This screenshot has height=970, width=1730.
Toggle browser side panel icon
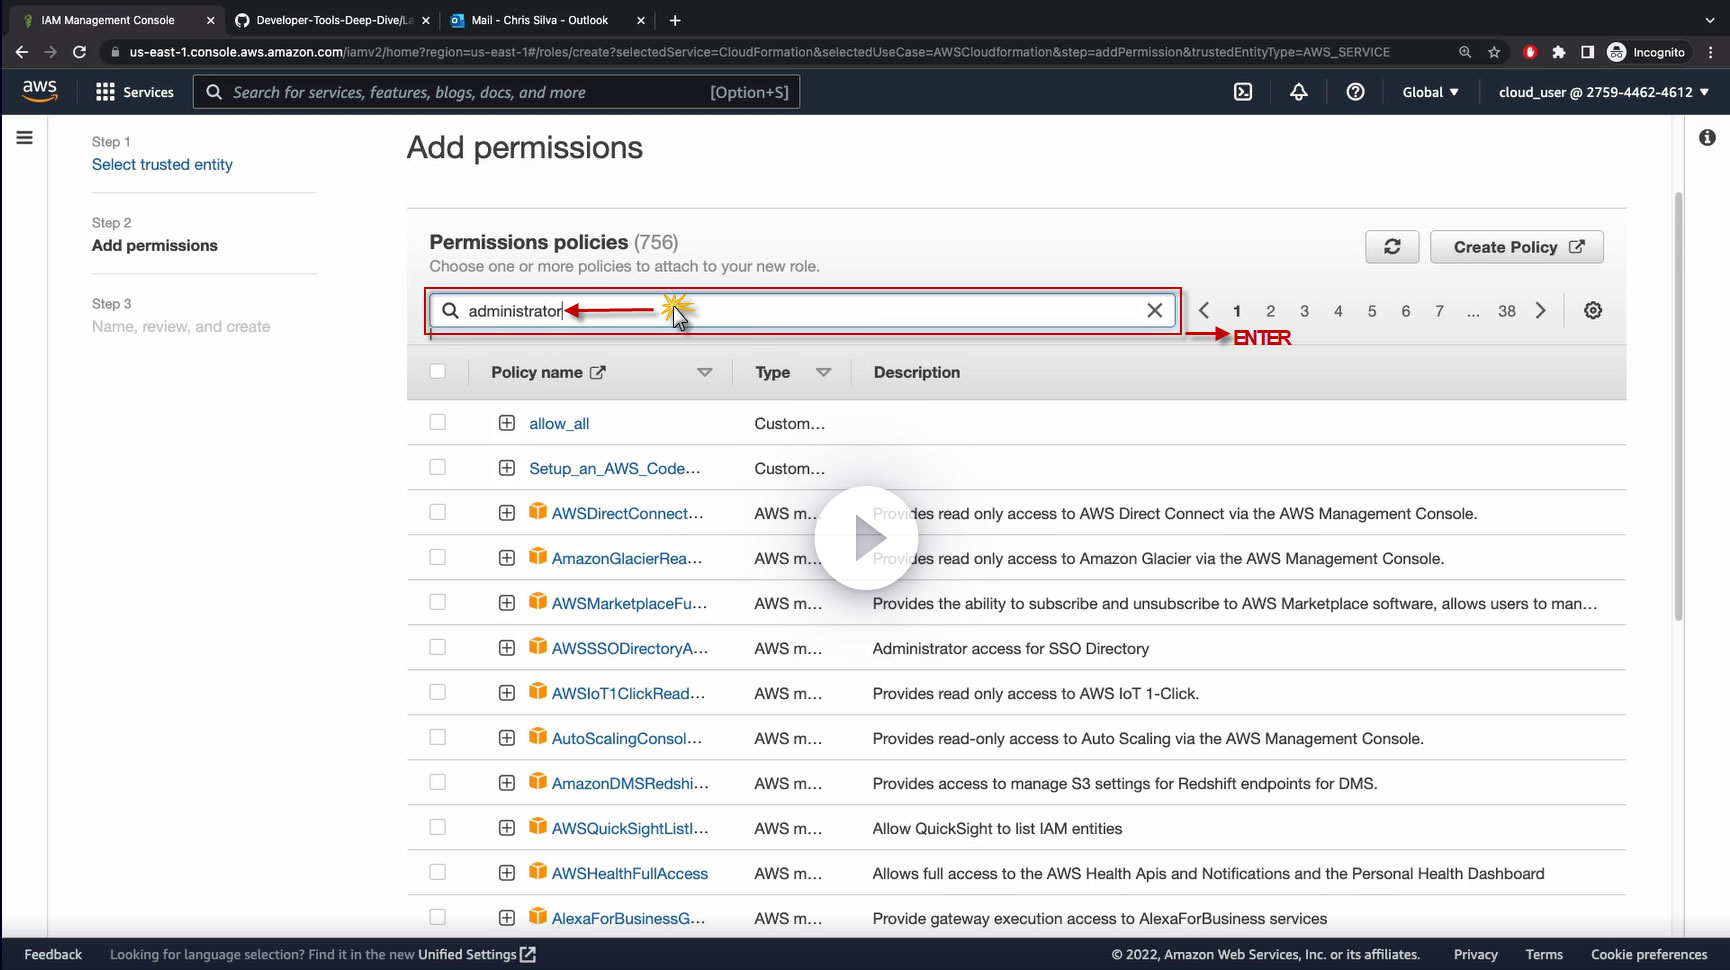[x=1587, y=52]
